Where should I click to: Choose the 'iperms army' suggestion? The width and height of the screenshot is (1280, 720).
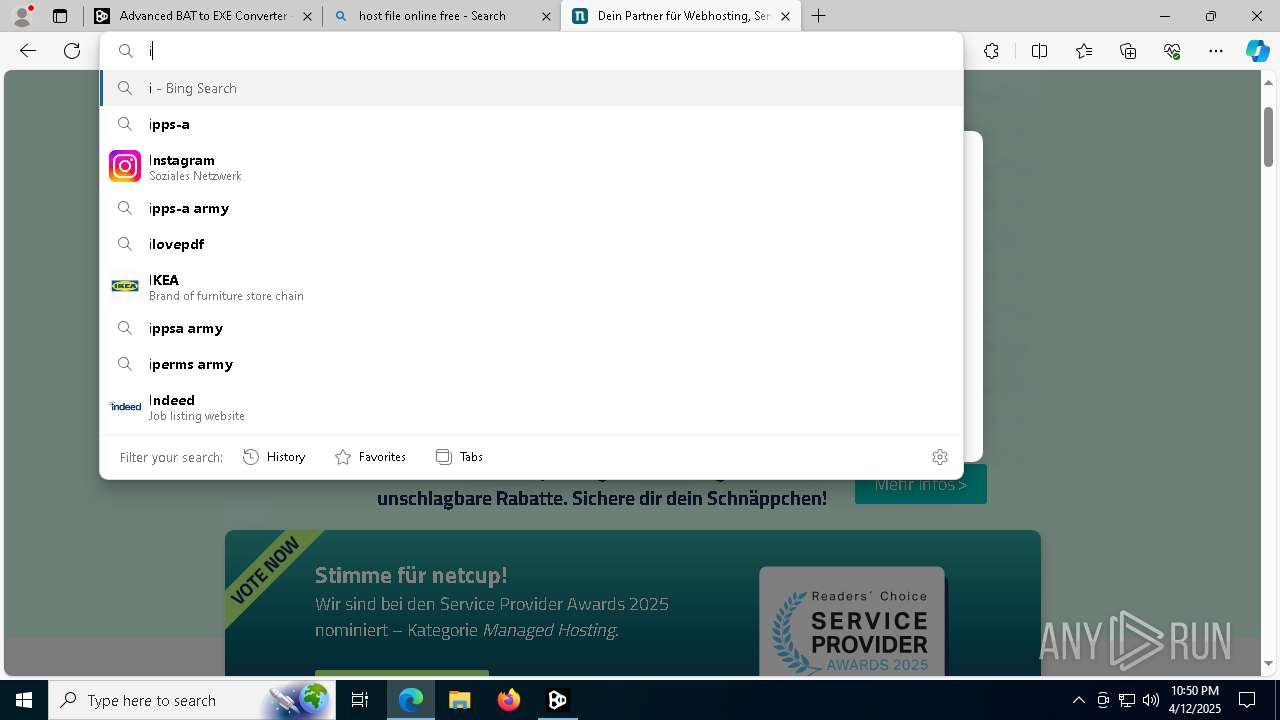pyautogui.click(x=531, y=364)
